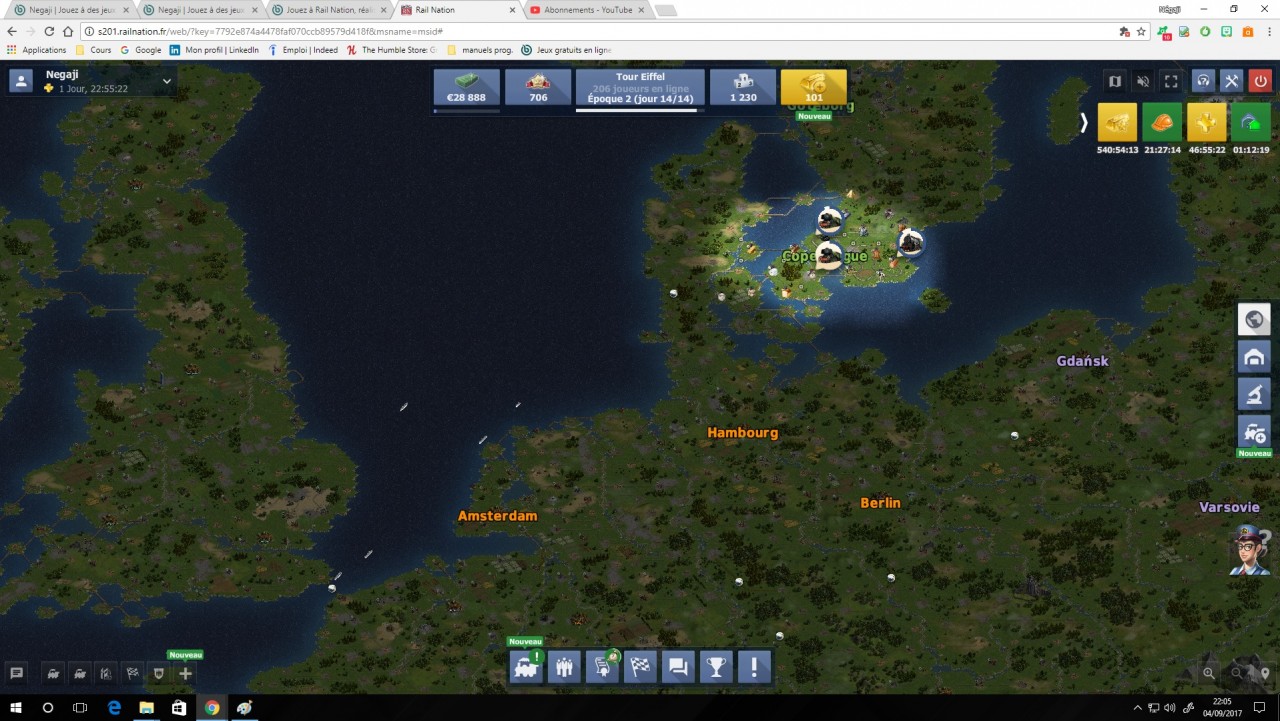Open the engine house station button
The width and height of the screenshot is (1280, 721).
(1254, 357)
